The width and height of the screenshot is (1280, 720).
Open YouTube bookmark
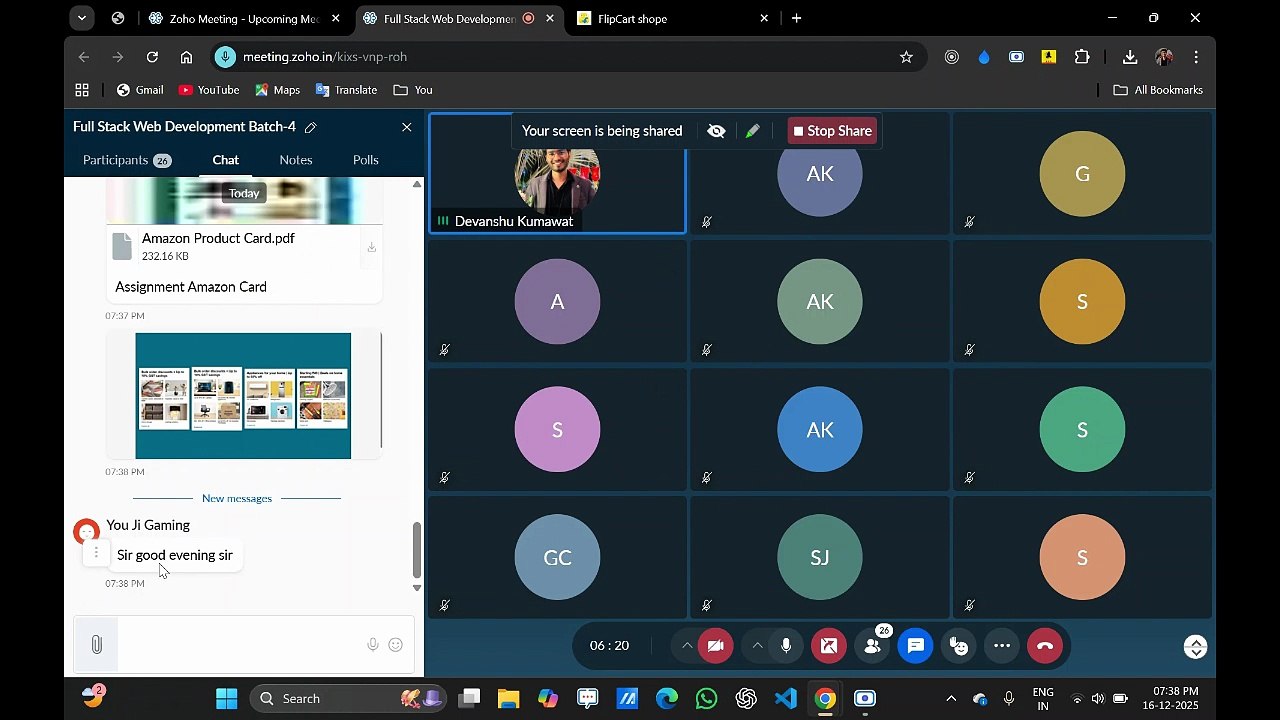[209, 90]
